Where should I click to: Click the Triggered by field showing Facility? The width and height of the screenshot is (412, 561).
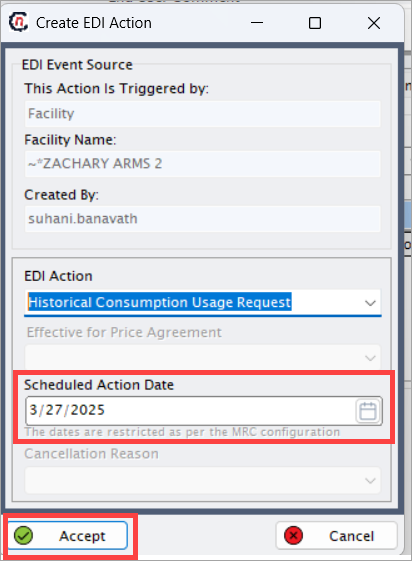pyautogui.click(x=202, y=113)
